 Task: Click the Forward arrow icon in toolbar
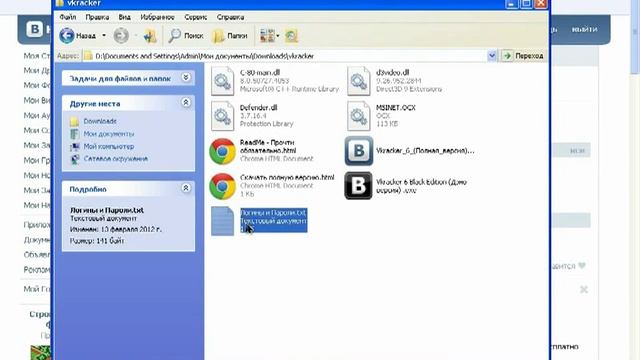click(121, 36)
